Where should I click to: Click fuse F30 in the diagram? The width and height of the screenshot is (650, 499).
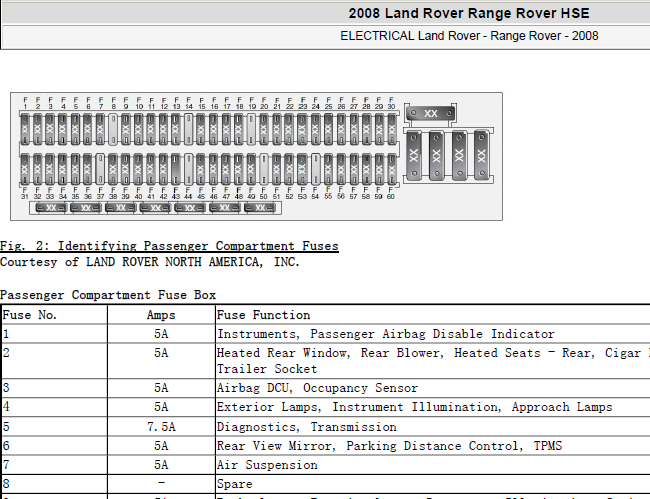pos(391,129)
